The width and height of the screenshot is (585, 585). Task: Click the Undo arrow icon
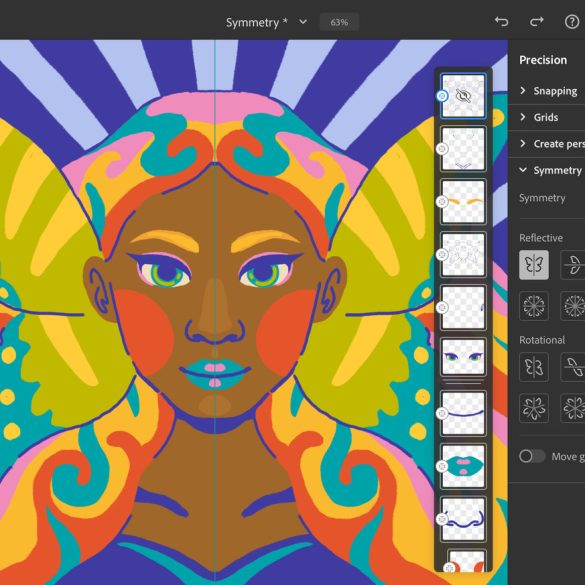(x=501, y=22)
